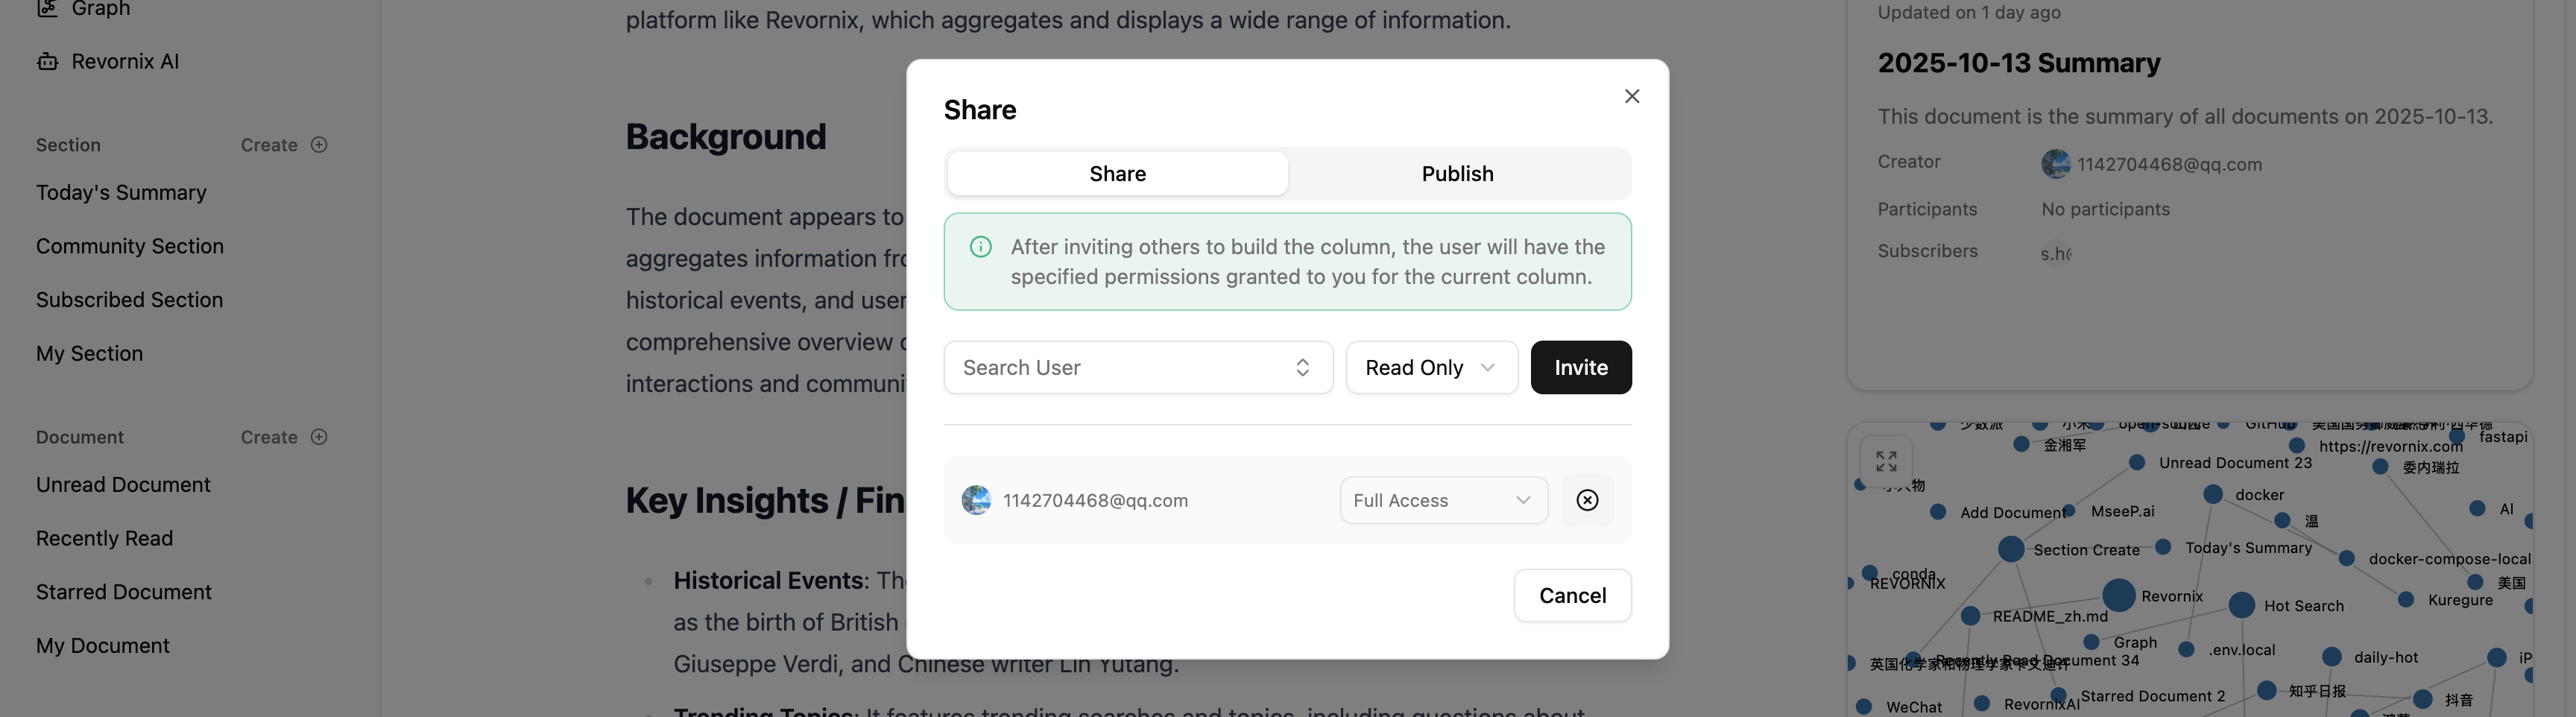Click the Cancel button
This screenshot has width=2576, height=717.
(x=1571, y=596)
